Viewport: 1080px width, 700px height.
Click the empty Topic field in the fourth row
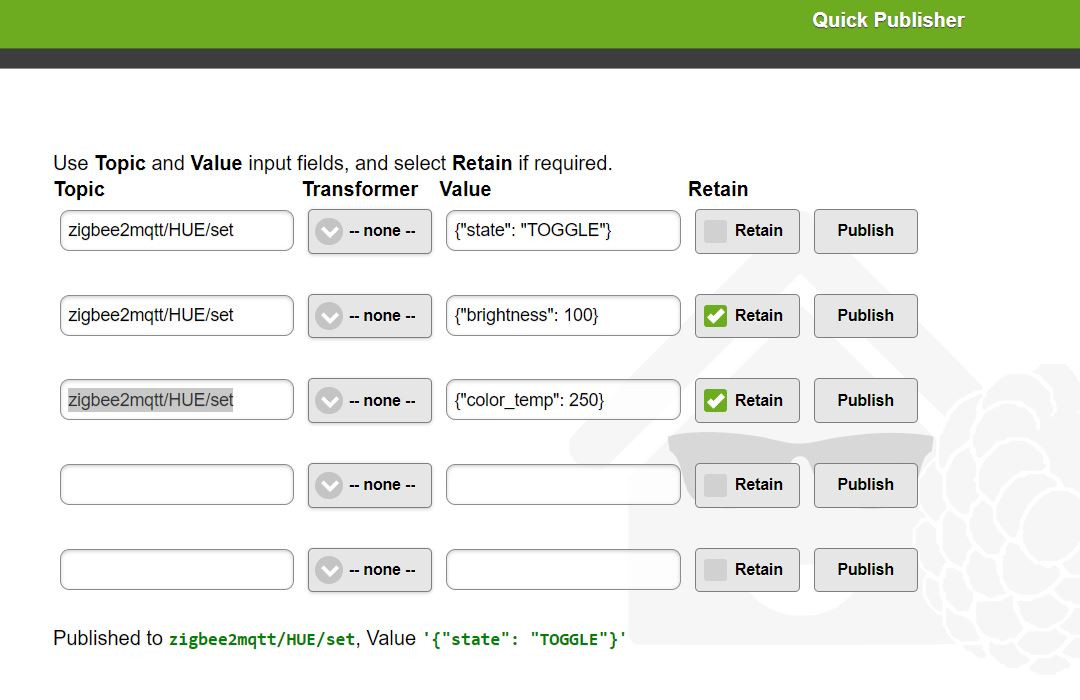(x=176, y=485)
